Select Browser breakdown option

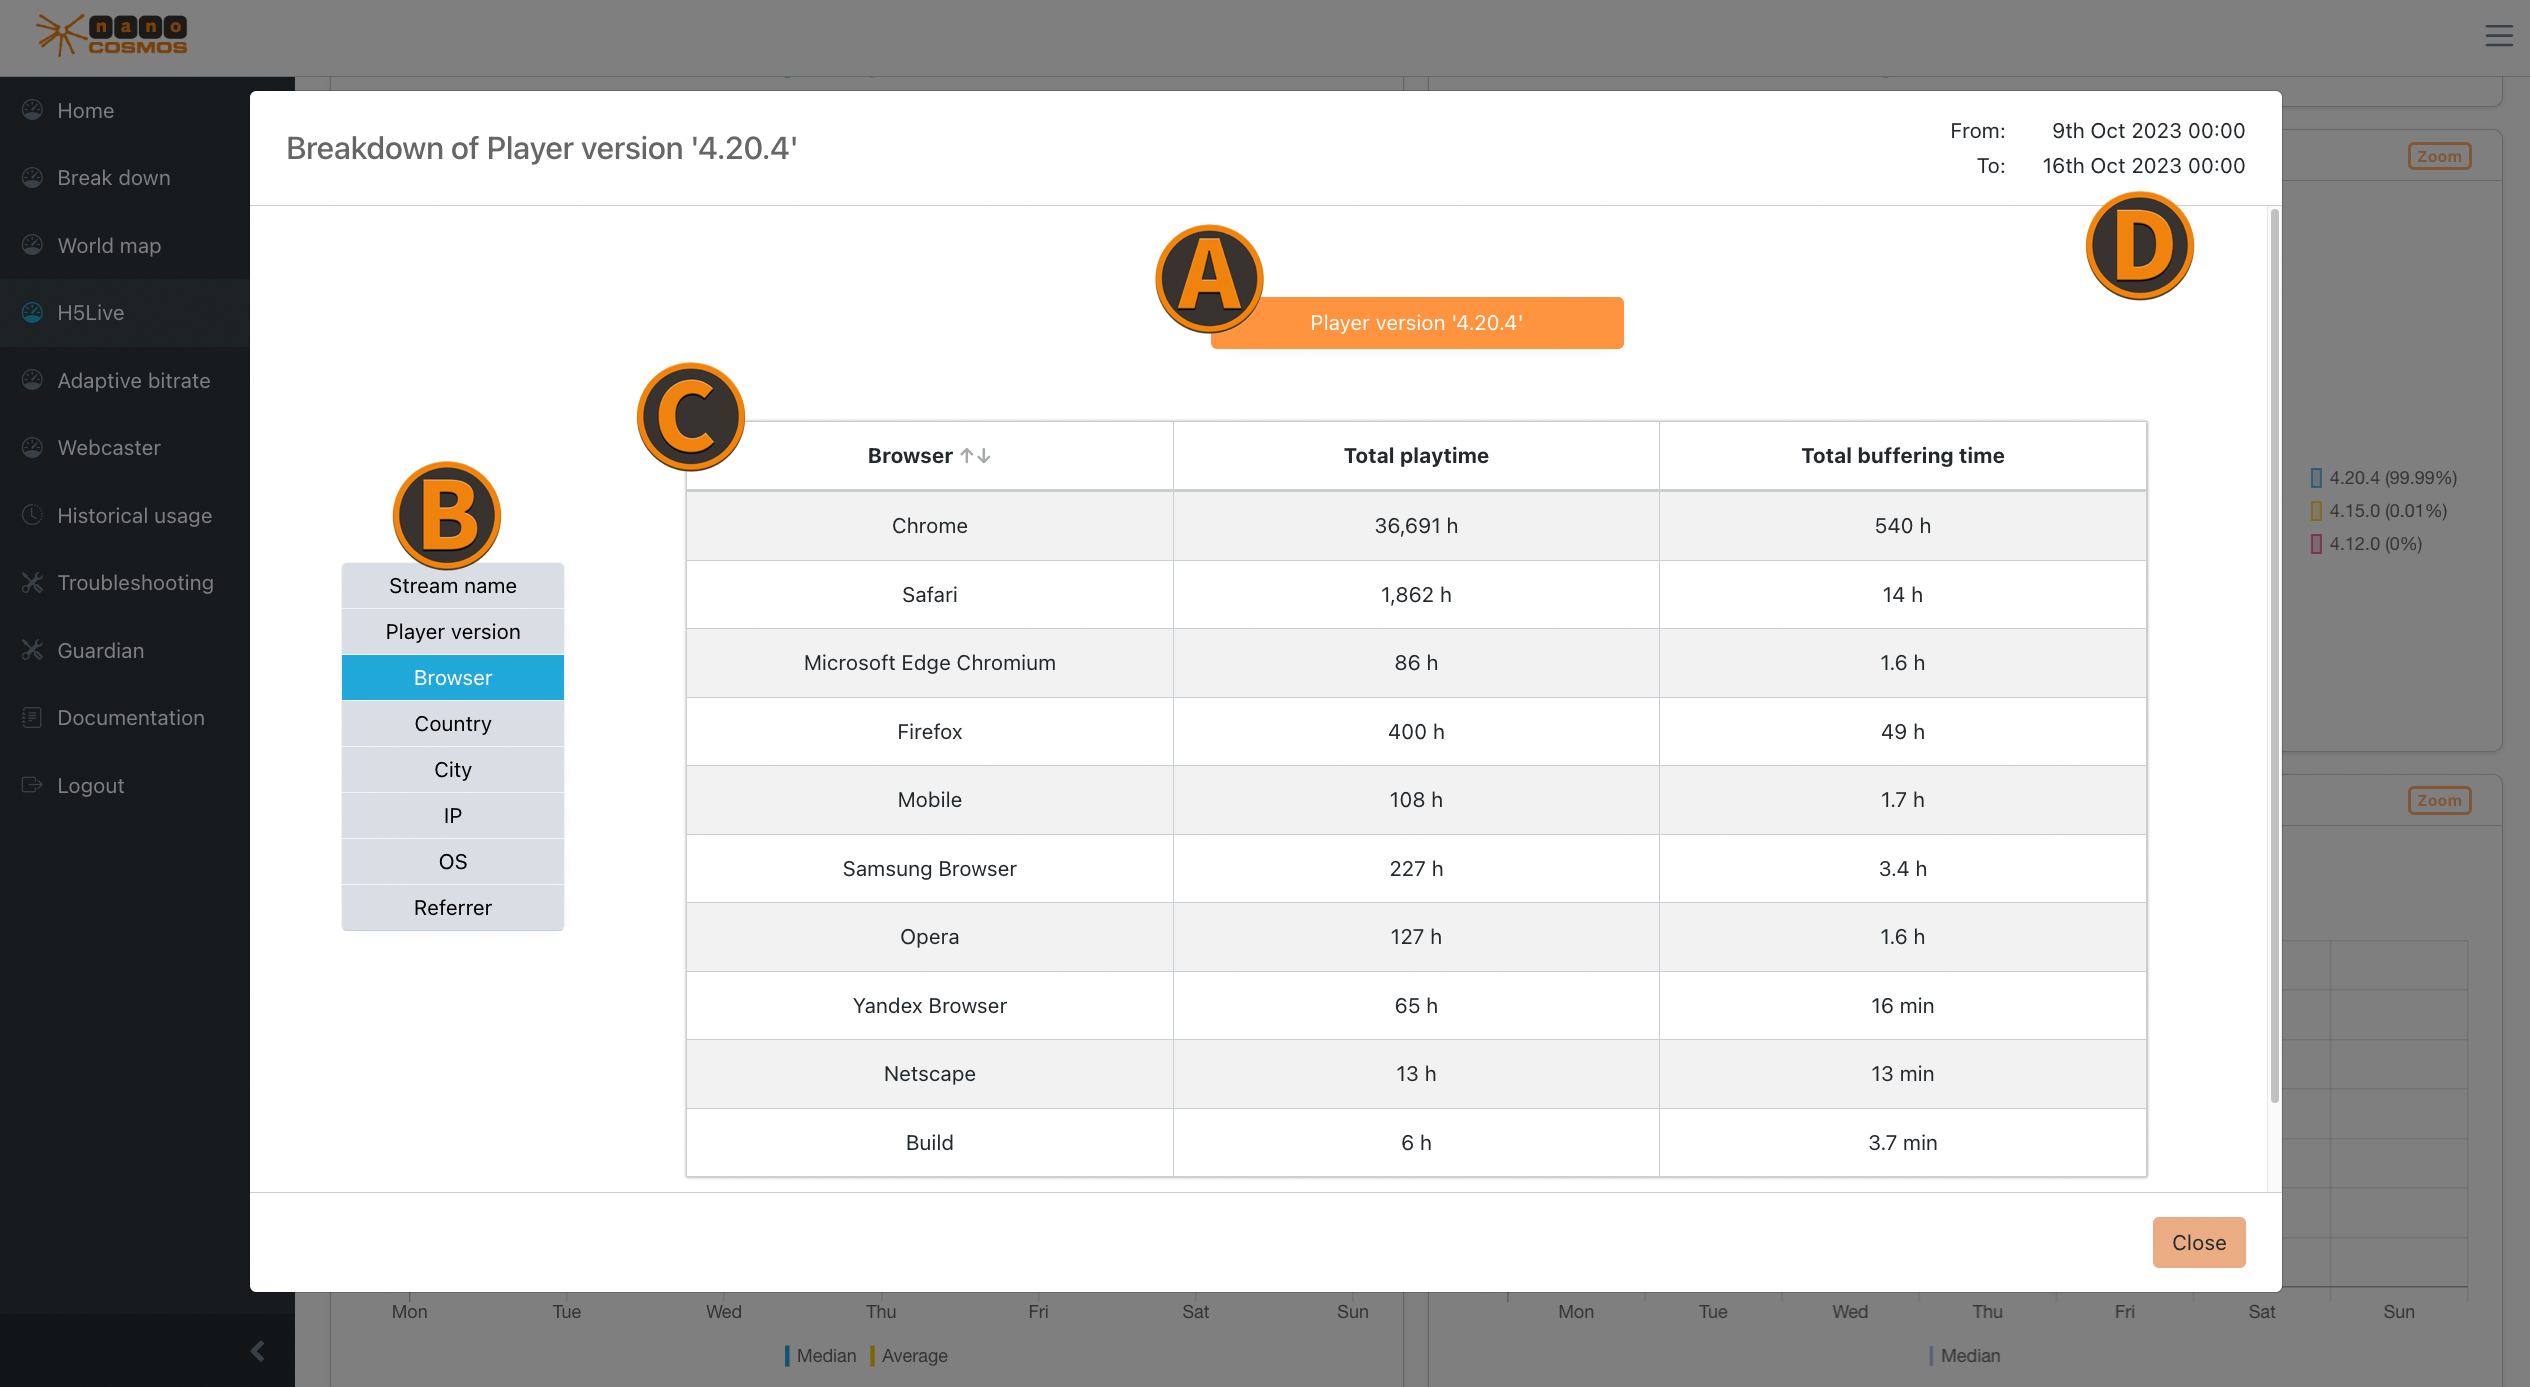coord(453,678)
